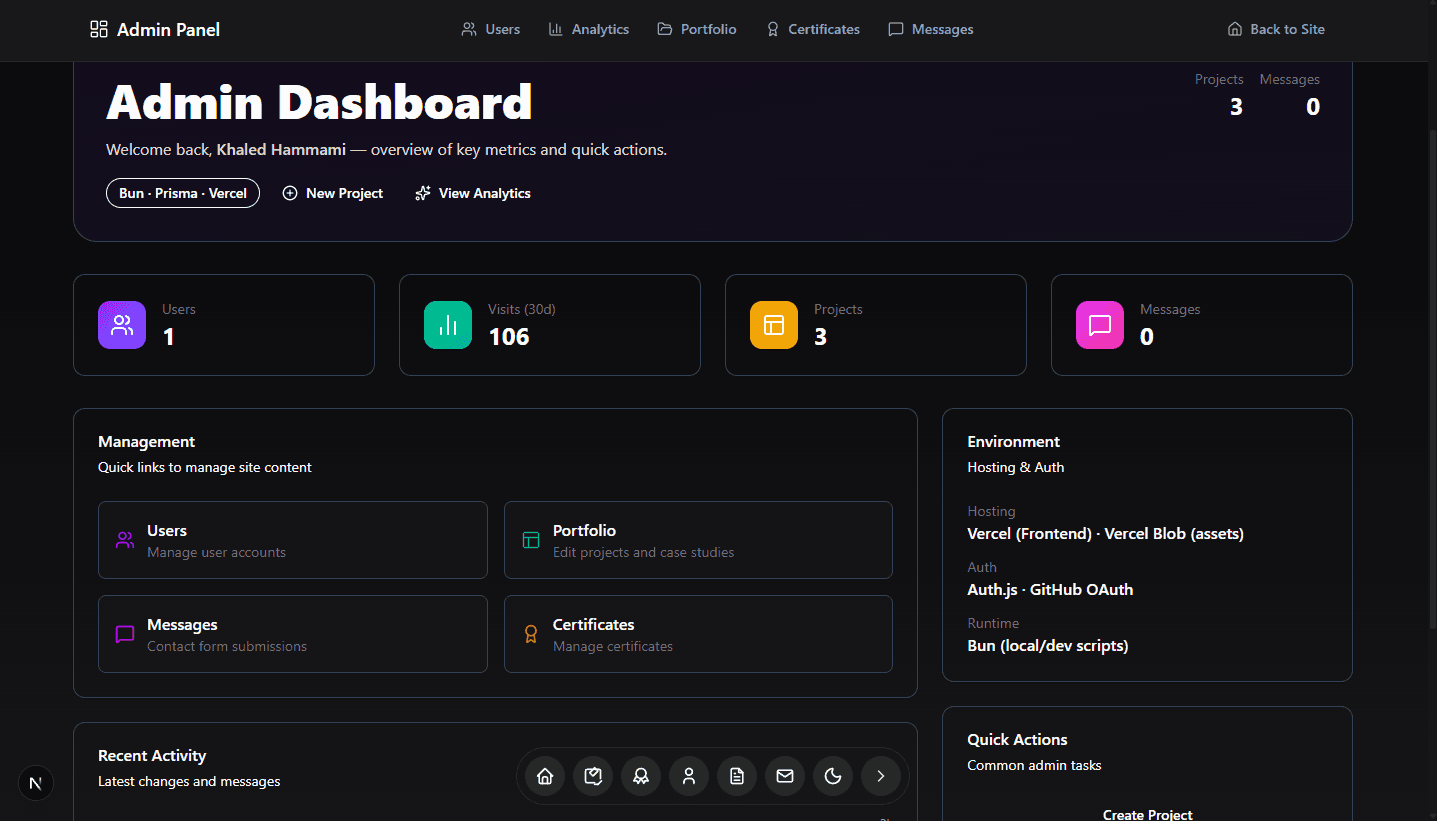Click the envelope mail icon in the dock
The height and width of the screenshot is (821, 1437).
coord(785,776)
